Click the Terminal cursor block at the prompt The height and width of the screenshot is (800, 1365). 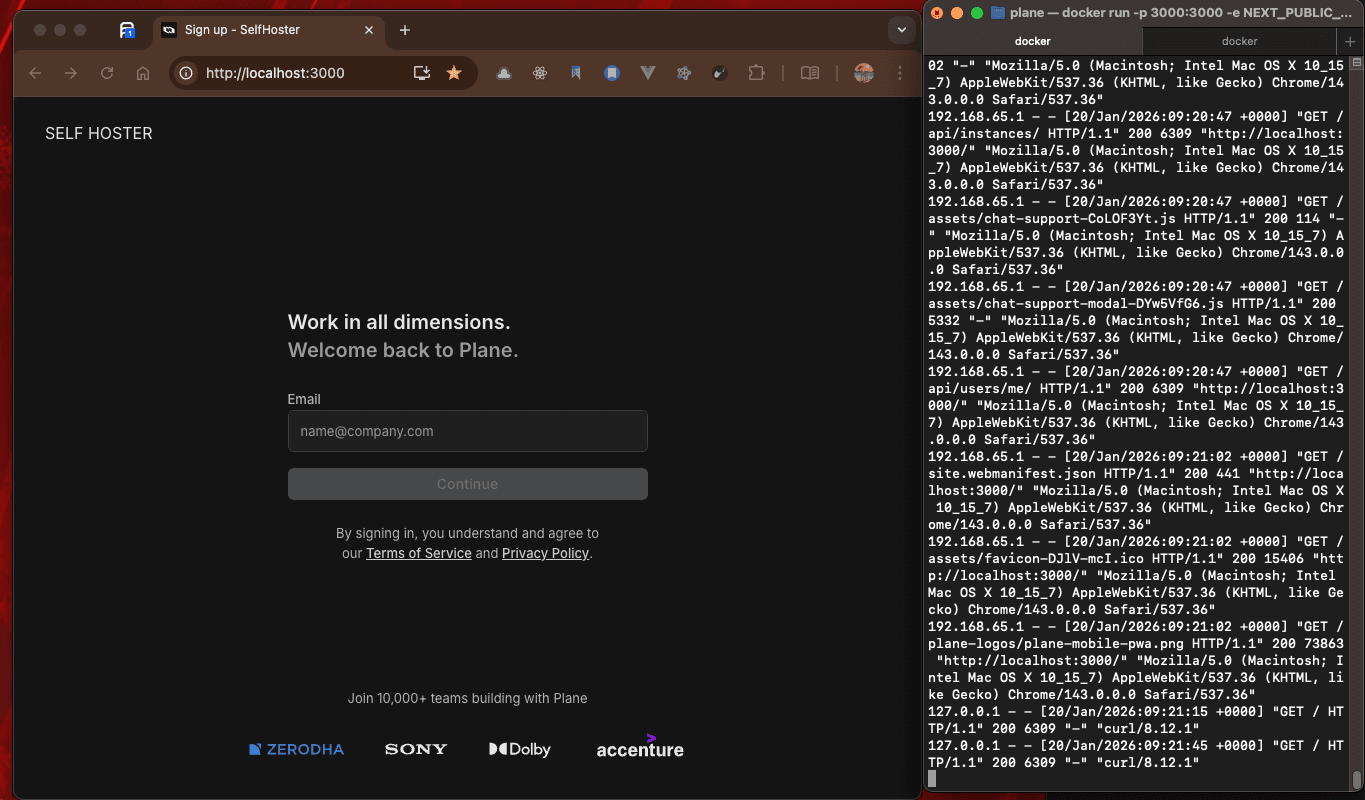click(932, 779)
